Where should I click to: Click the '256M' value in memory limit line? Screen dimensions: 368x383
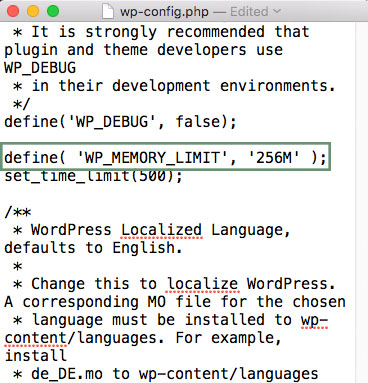pyautogui.click(x=274, y=157)
